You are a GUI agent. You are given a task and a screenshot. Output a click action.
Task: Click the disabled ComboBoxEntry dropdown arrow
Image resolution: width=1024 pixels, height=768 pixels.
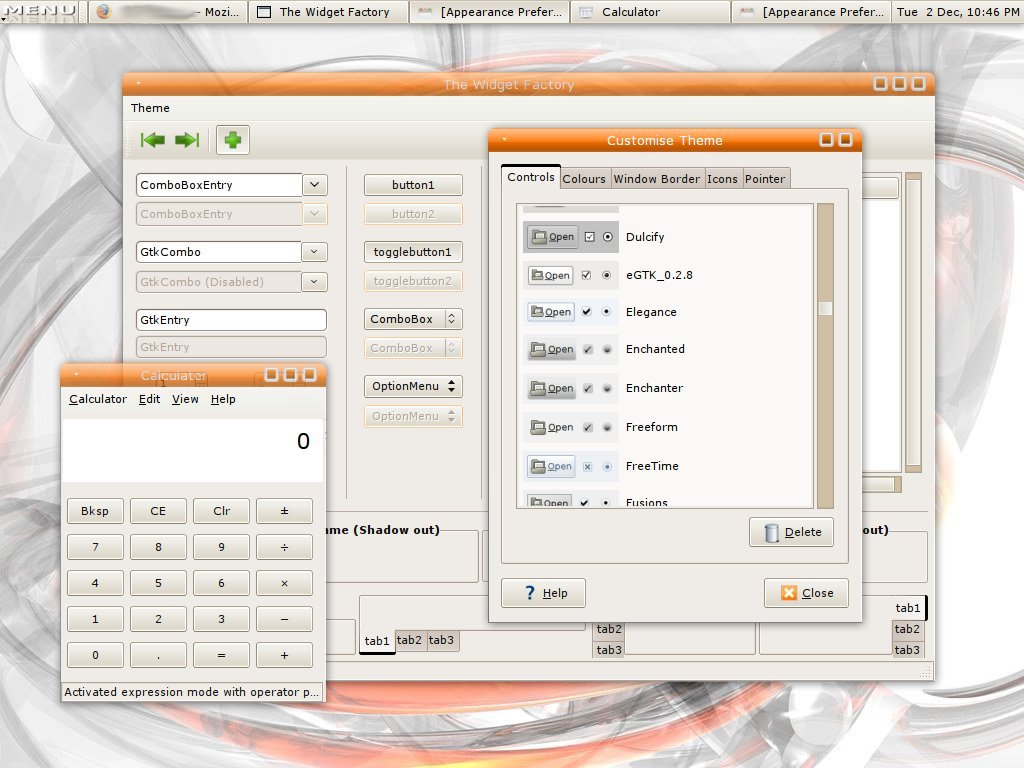coord(314,214)
